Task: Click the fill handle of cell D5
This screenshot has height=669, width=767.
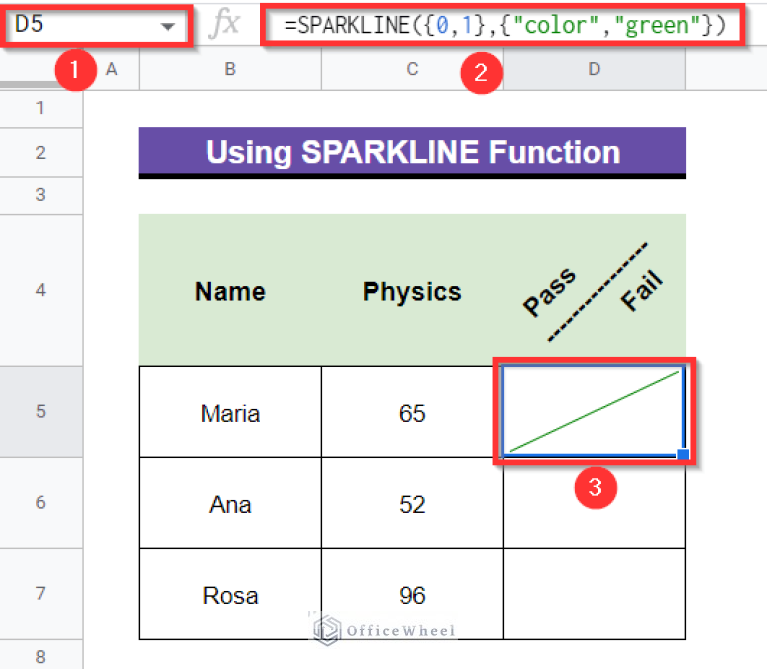Action: point(683,456)
